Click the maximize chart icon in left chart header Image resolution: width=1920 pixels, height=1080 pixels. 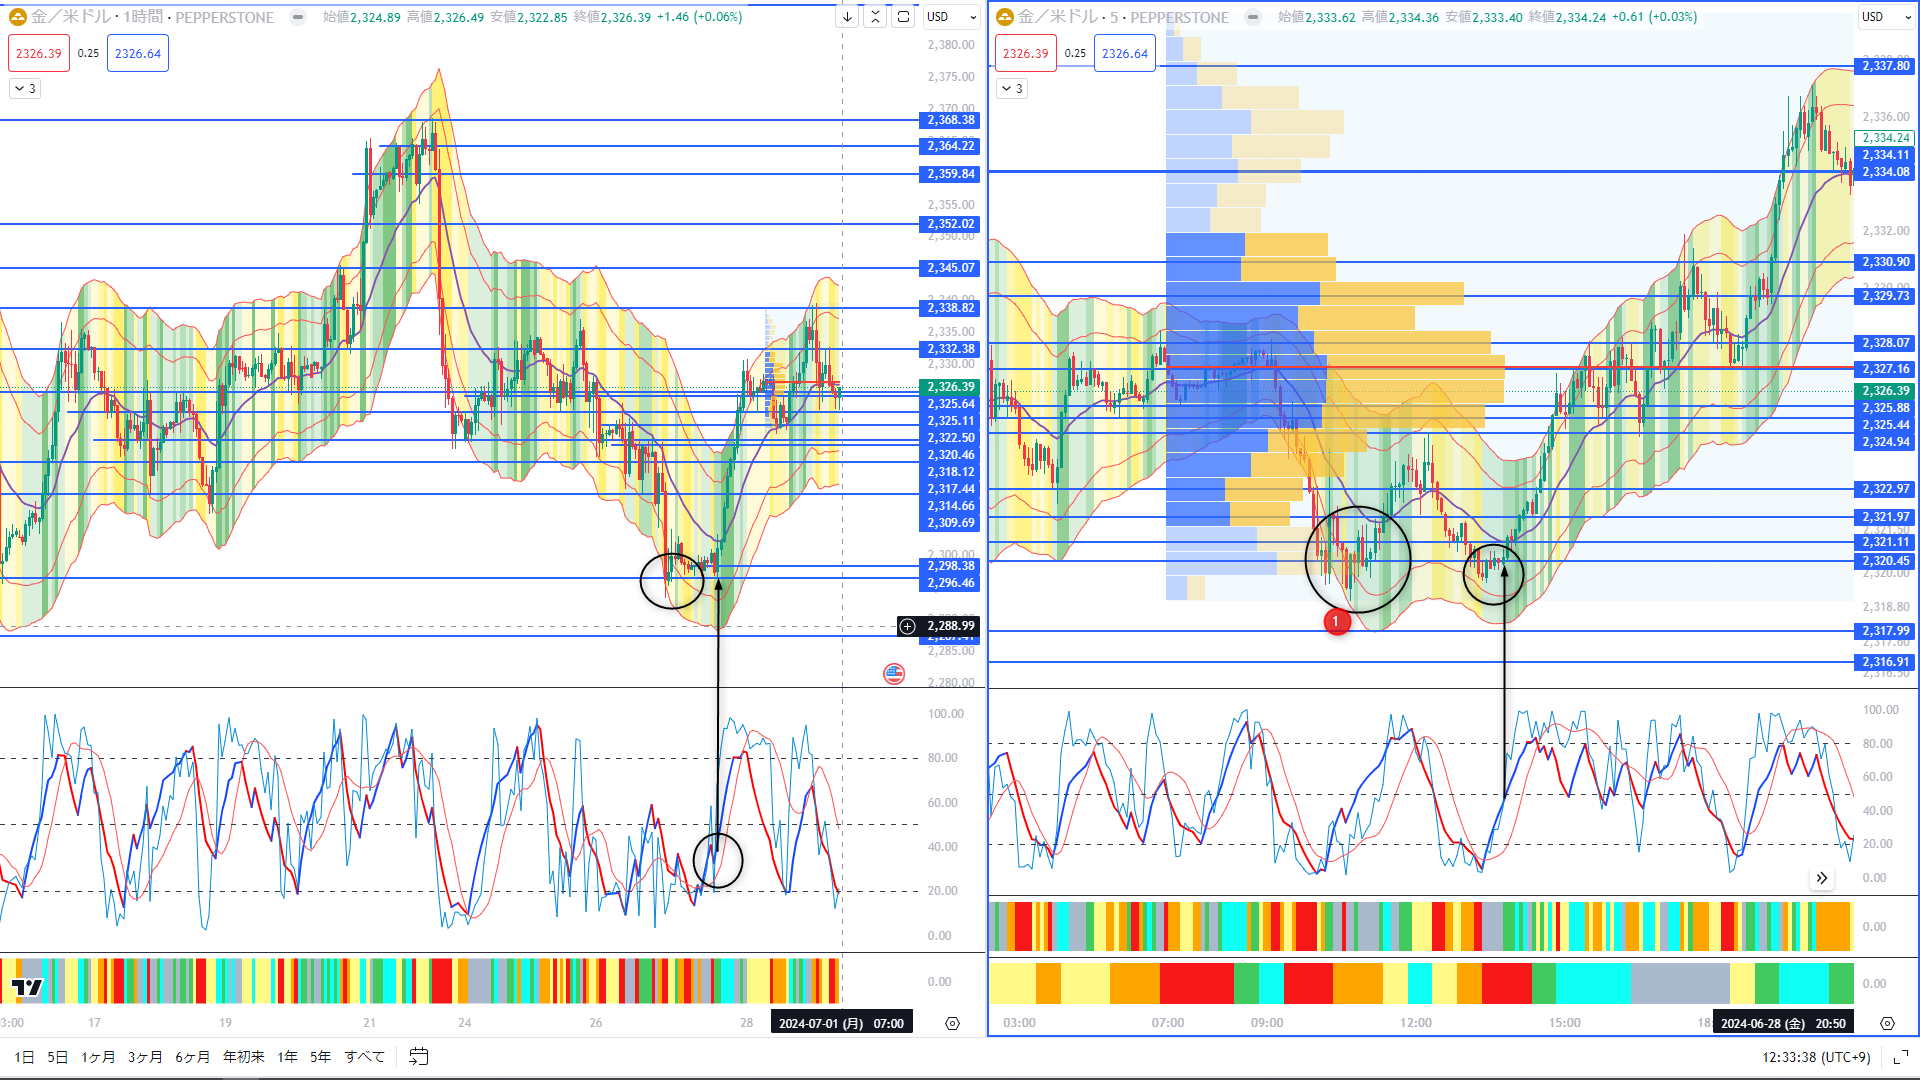coord(903,17)
